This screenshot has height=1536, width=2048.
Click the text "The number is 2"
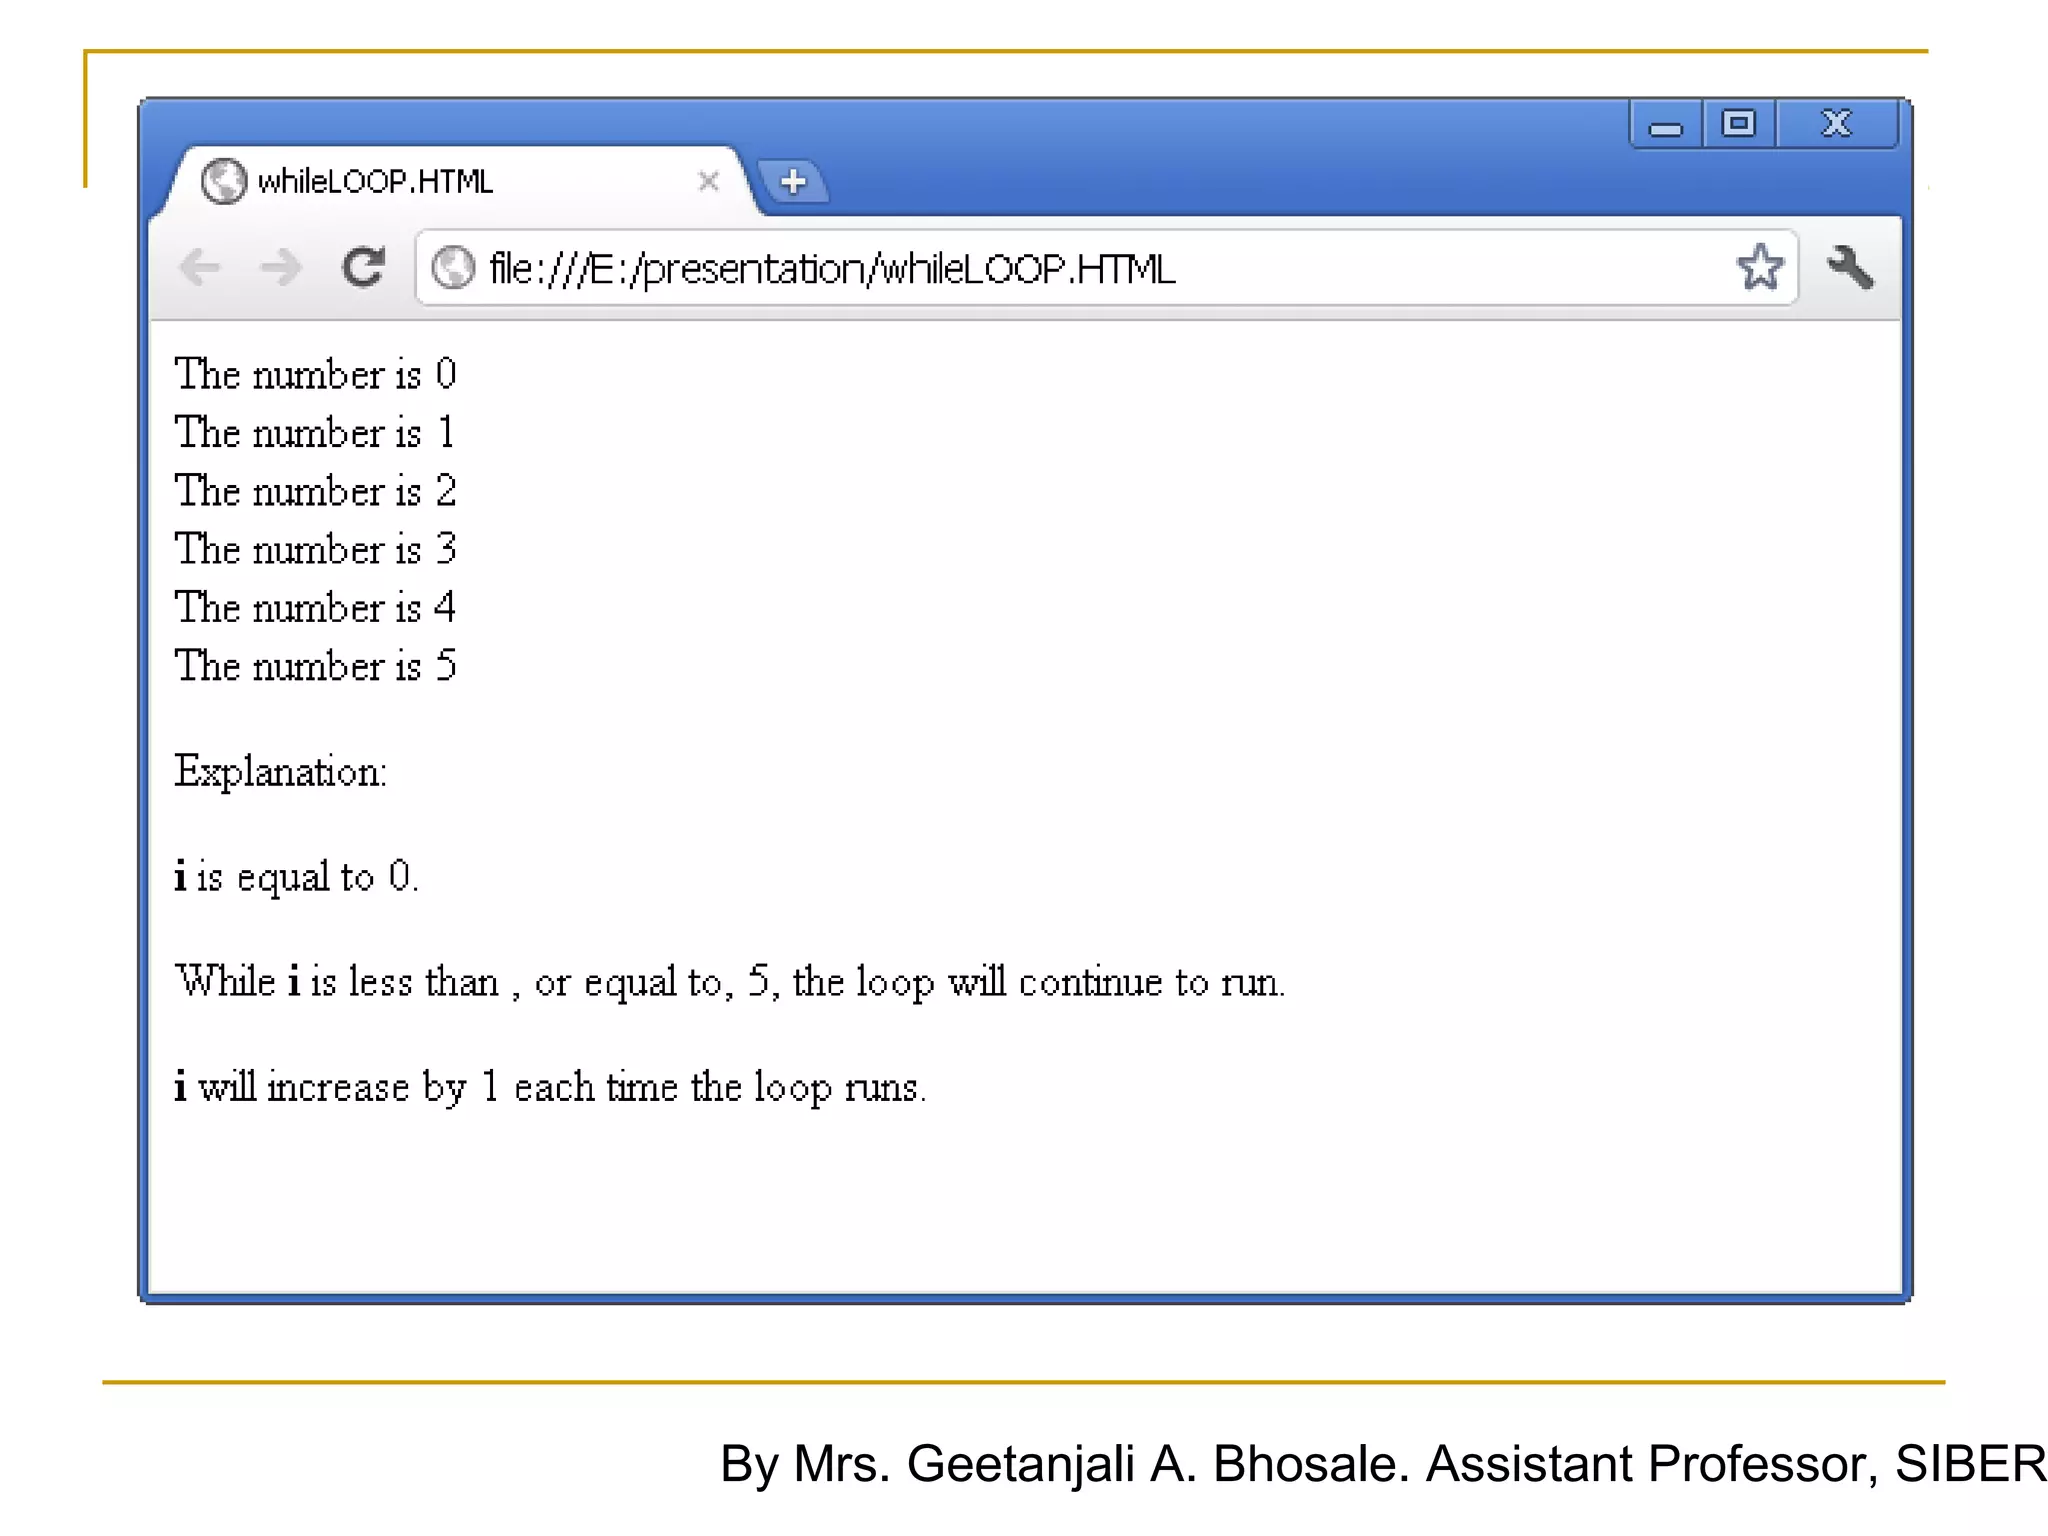tap(316, 491)
